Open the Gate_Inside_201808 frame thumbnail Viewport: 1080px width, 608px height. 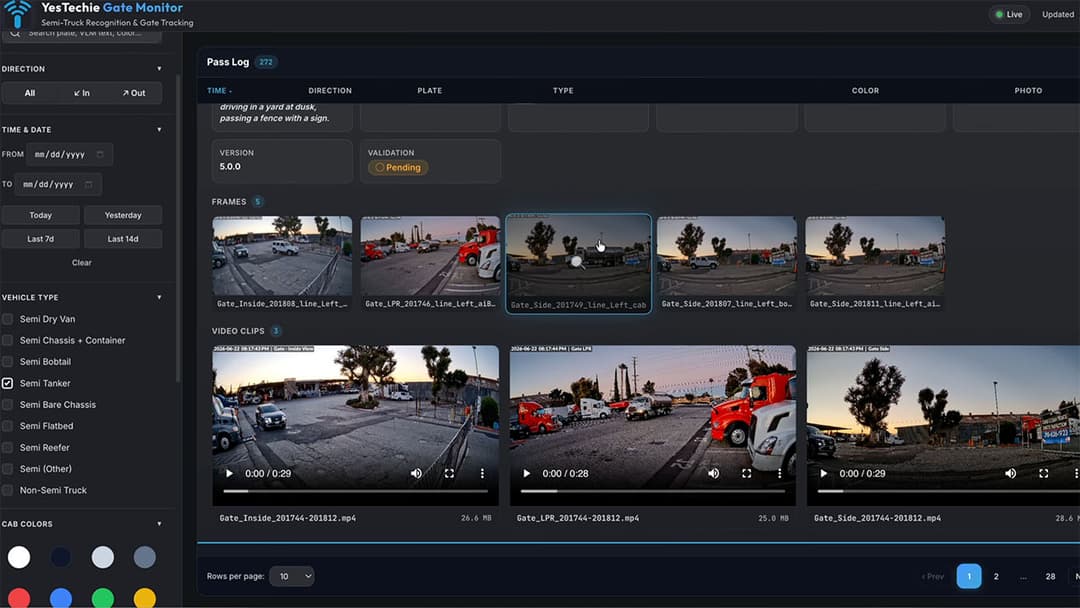pyautogui.click(x=282, y=263)
